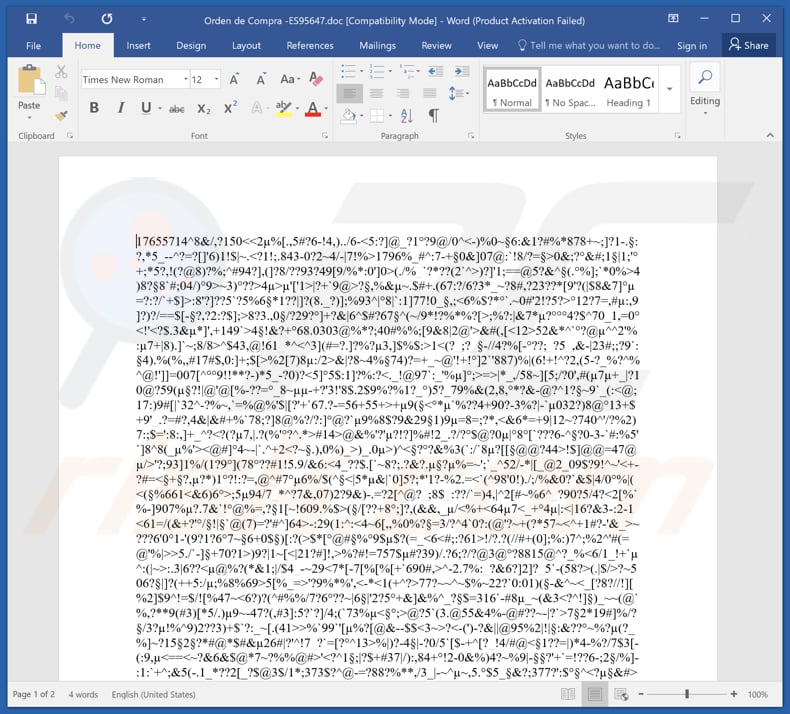
Task: Decrease paragraph indent
Action: (x=435, y=71)
